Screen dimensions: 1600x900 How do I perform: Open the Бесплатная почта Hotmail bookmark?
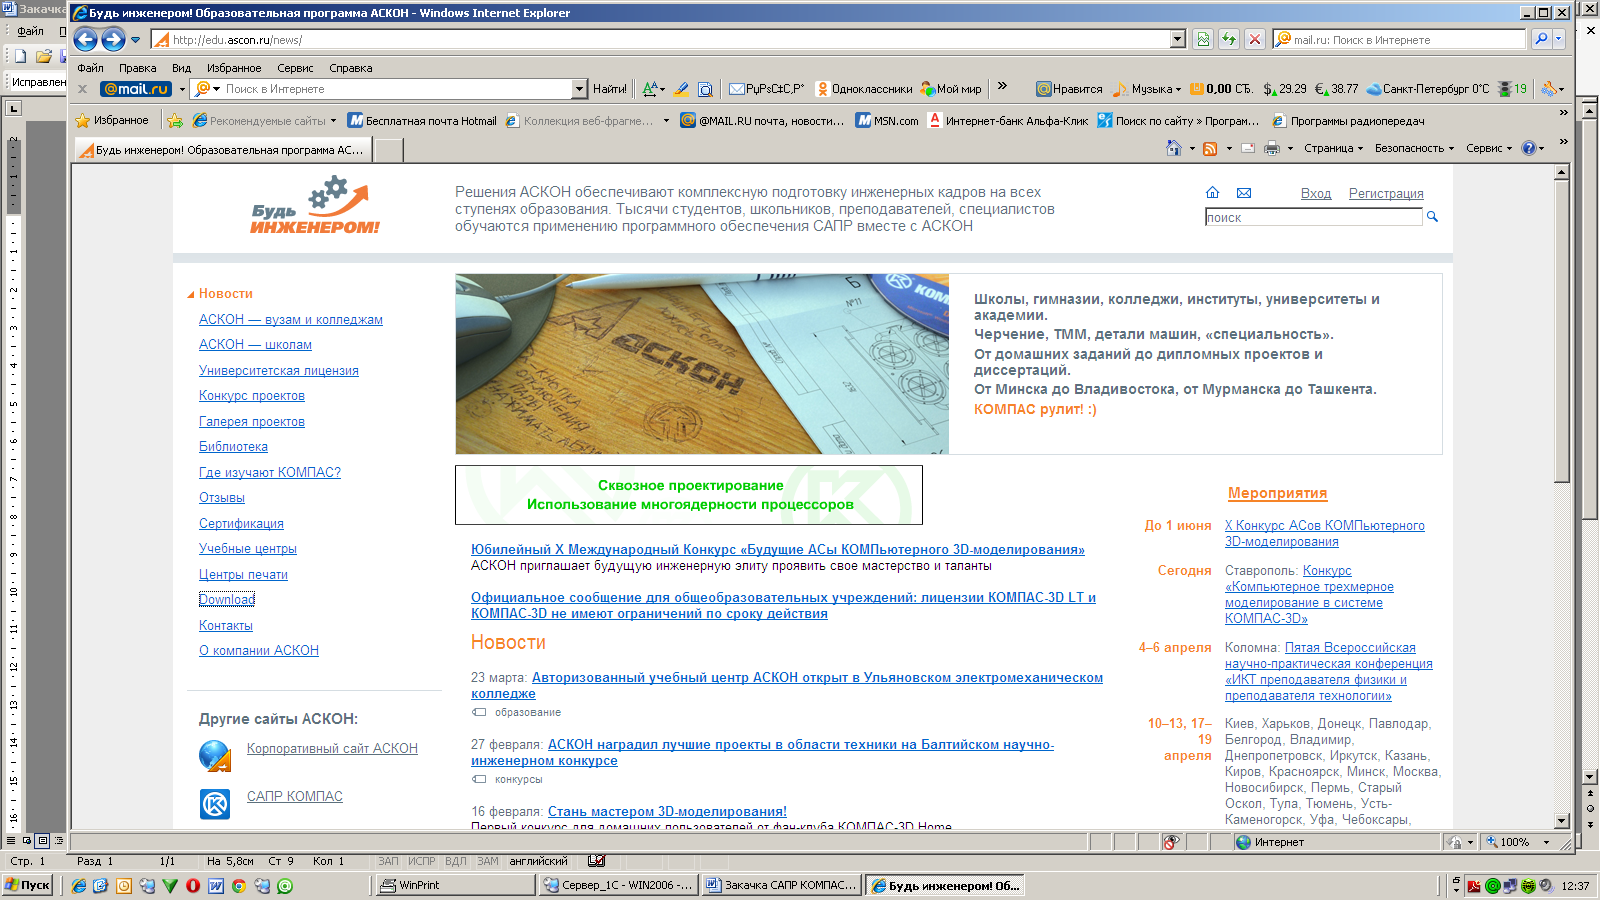tap(422, 121)
